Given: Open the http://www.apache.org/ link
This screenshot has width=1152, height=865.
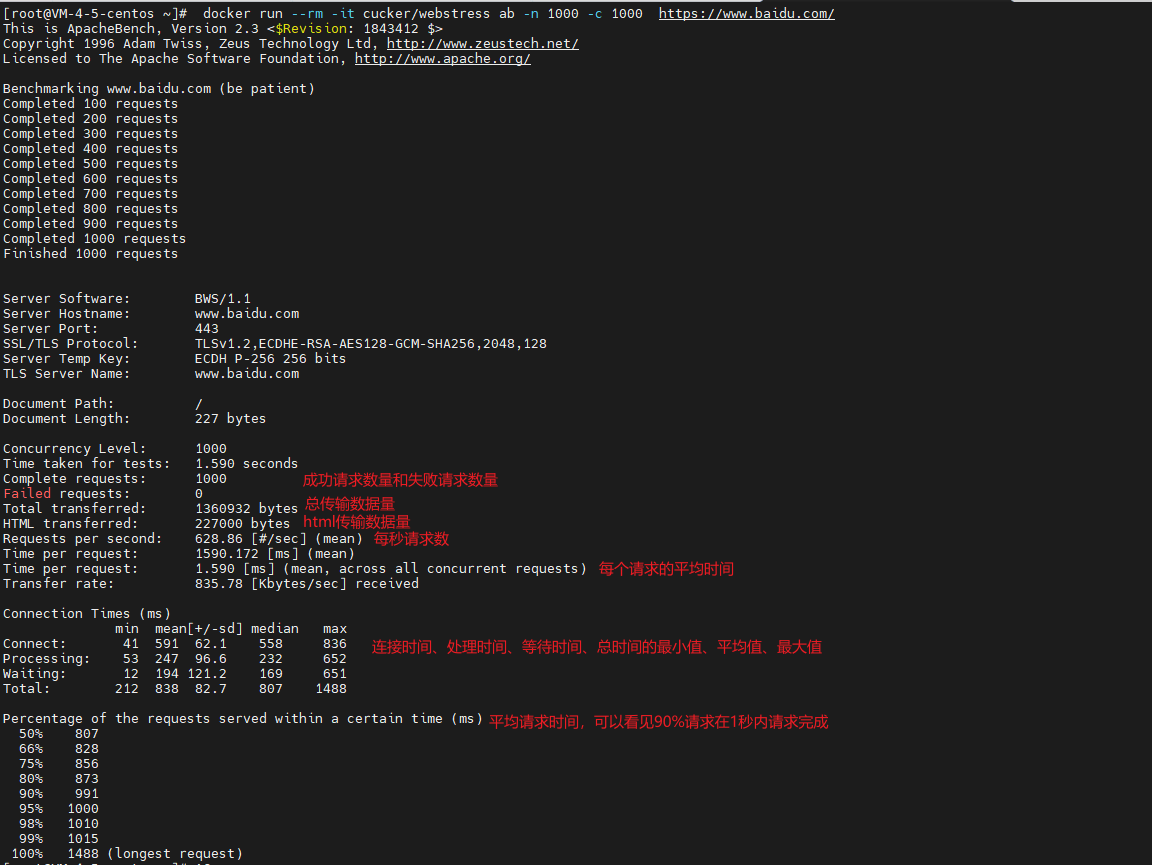Looking at the screenshot, I should [442, 58].
